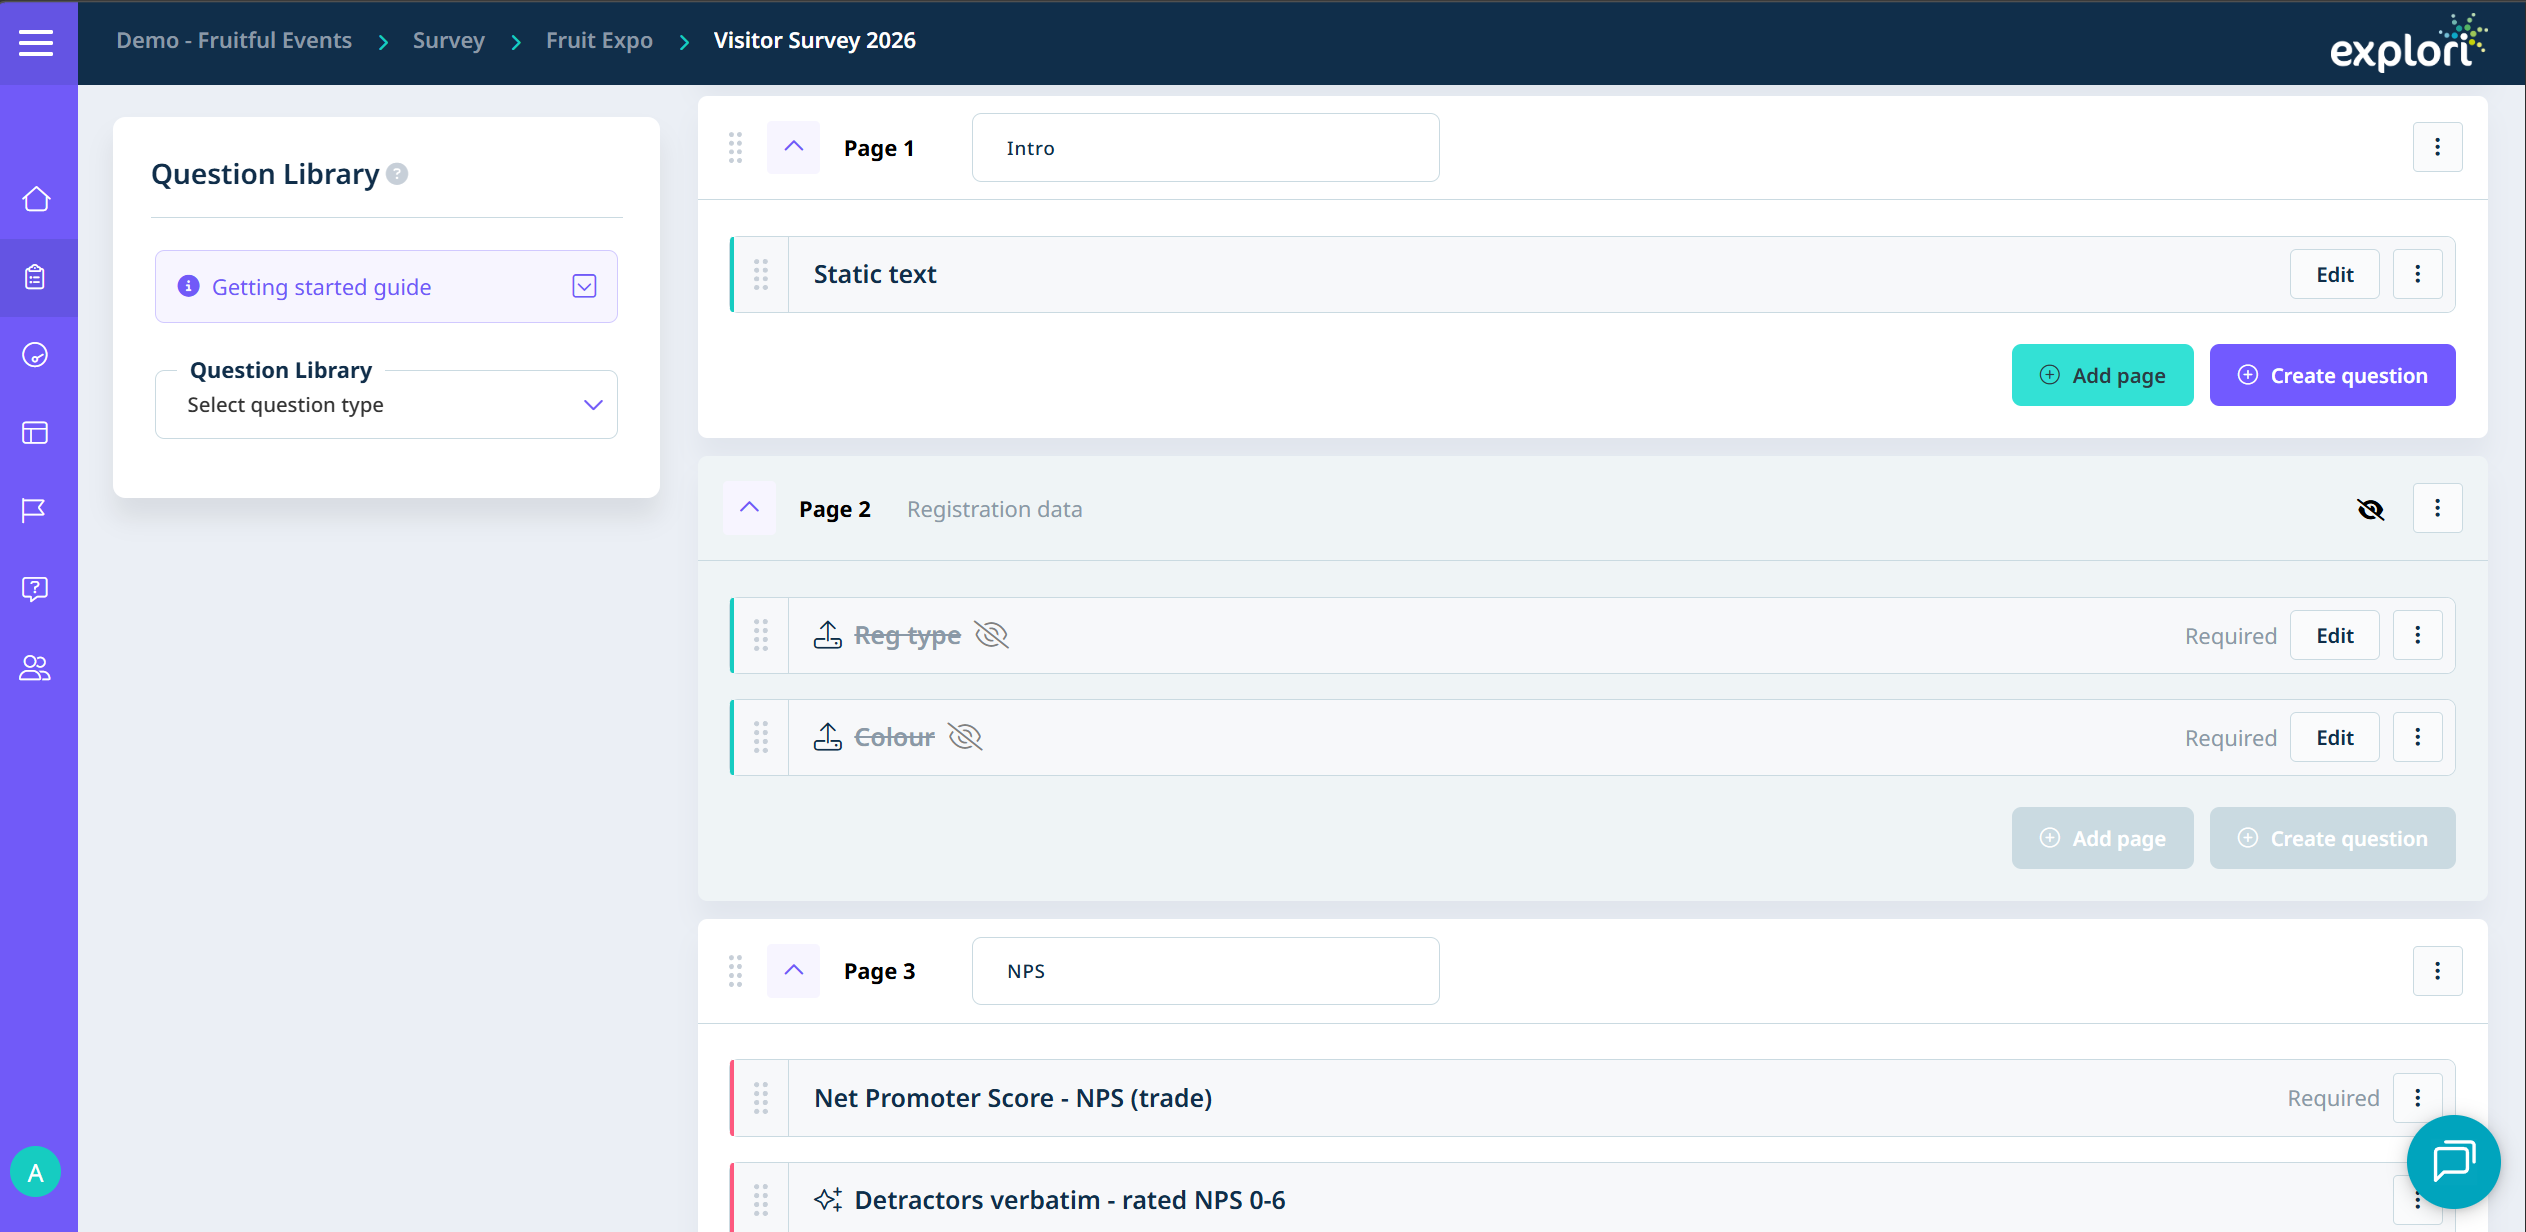2526x1232 pixels.
Task: Go to home in sidebar
Action: pyautogui.click(x=36, y=199)
